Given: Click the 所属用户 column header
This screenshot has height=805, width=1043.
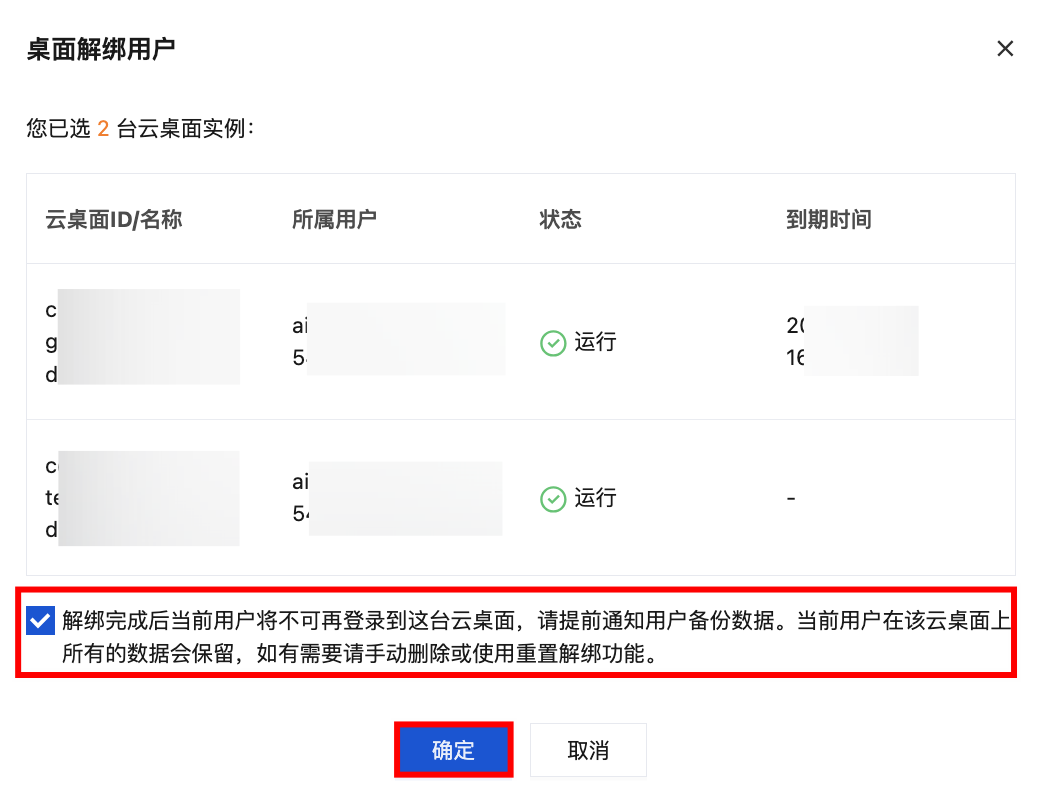Looking at the screenshot, I should (x=334, y=220).
